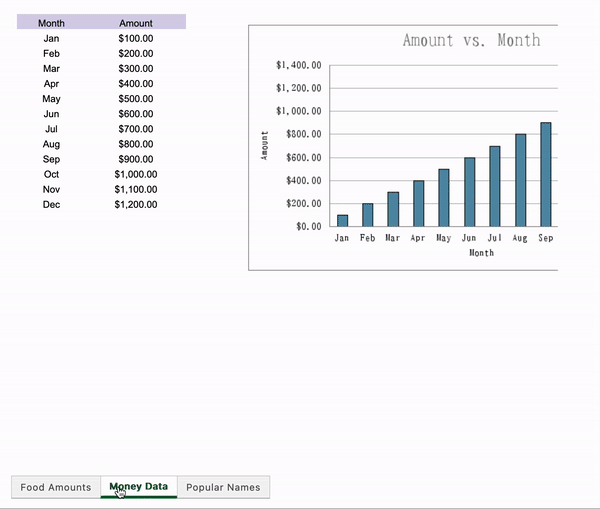Click the Month column header
Image resolution: width=600 pixels, height=509 pixels.
51,23
